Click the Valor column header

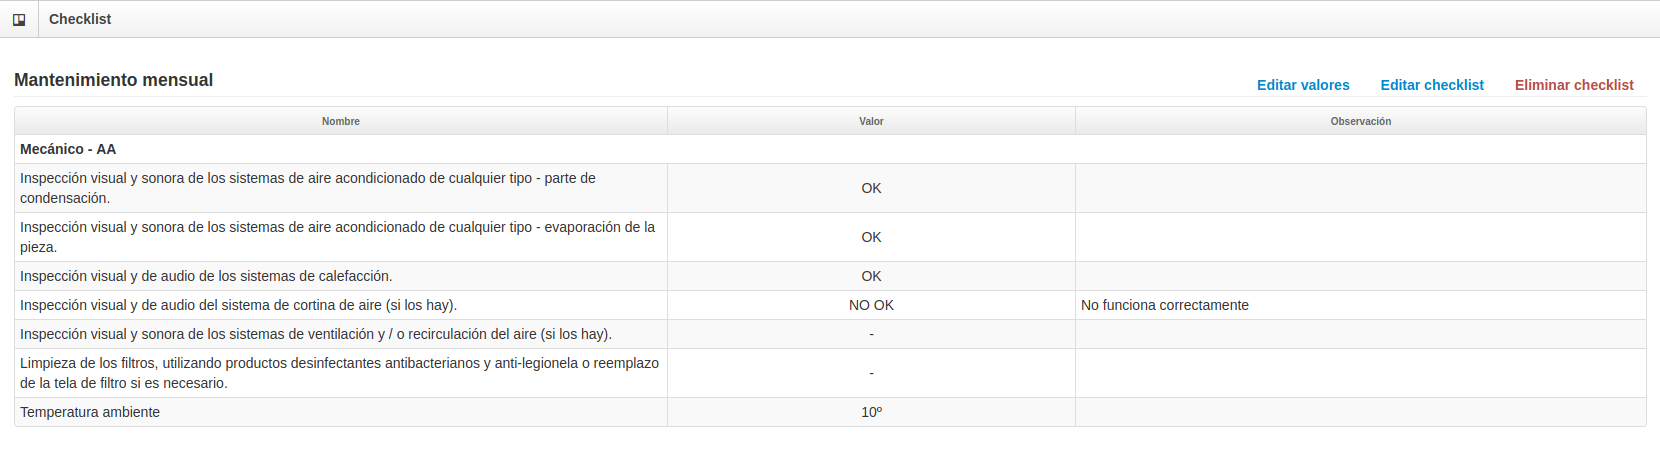871,121
